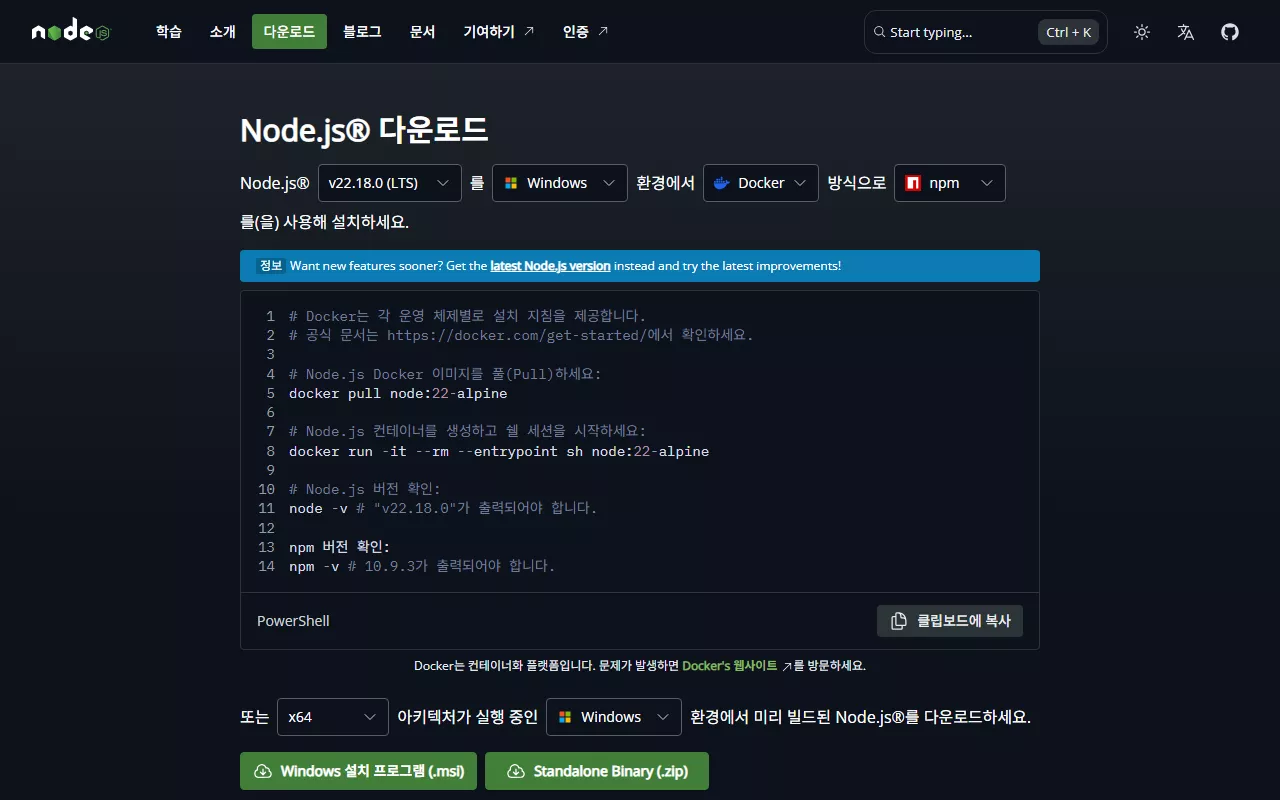Open the Docker's 웹사이트 link
Image resolution: width=1280 pixels, height=800 pixels.
tap(730, 666)
